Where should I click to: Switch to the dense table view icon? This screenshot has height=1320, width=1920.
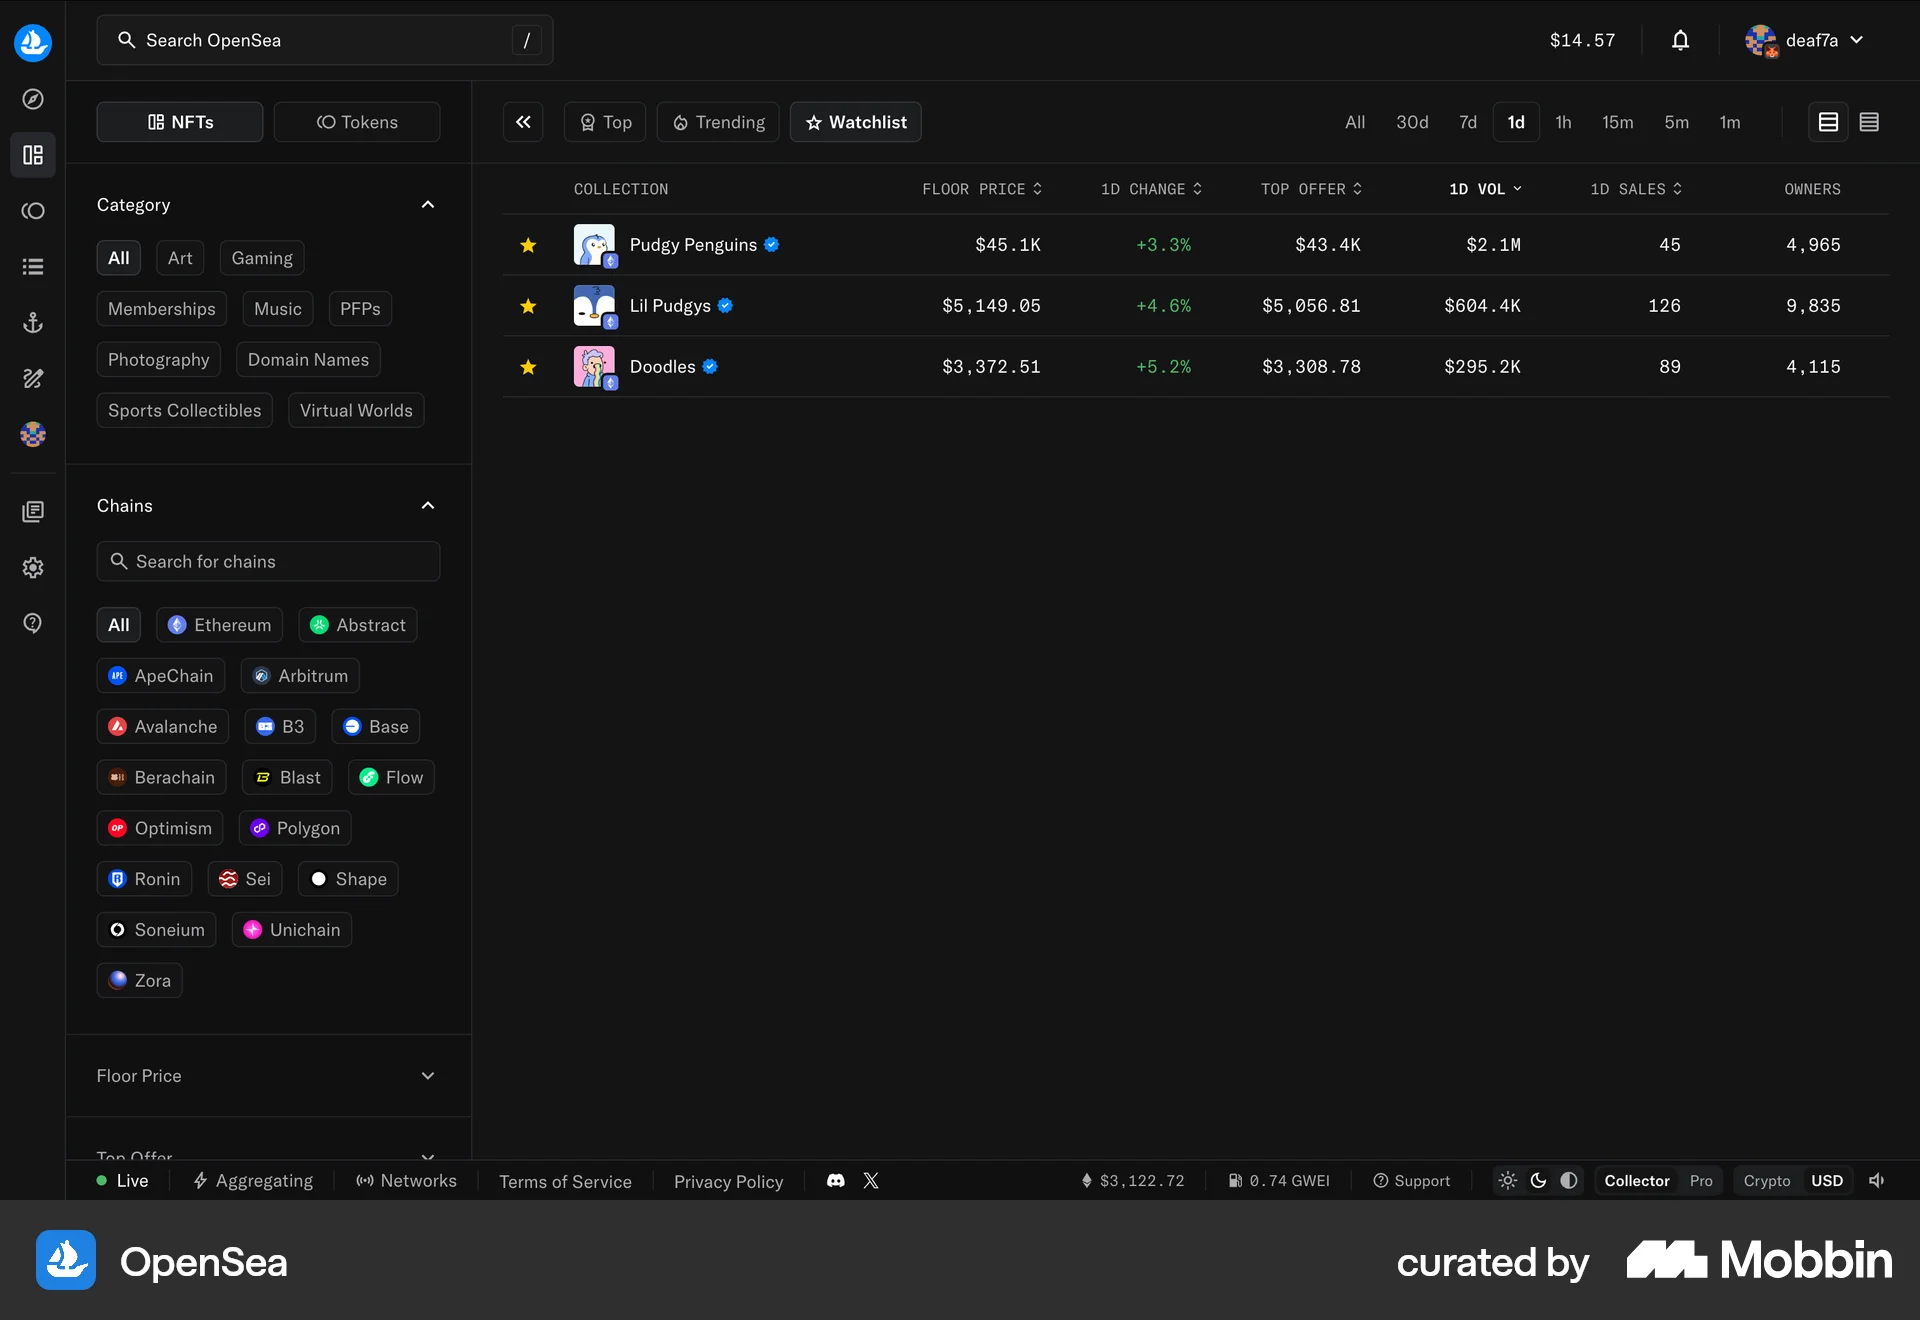(x=1870, y=121)
